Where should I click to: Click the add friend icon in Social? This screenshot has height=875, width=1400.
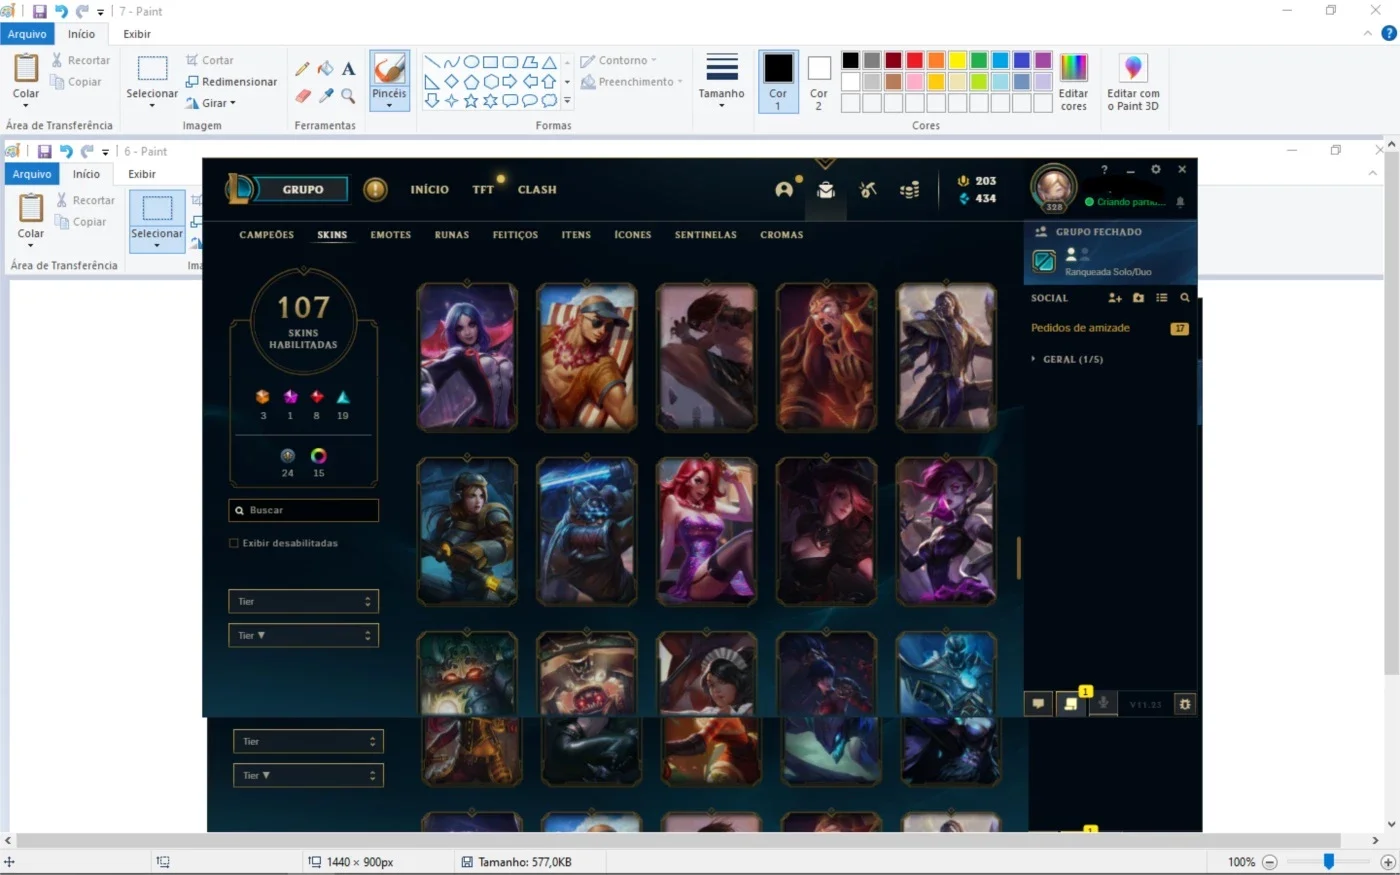point(1115,298)
